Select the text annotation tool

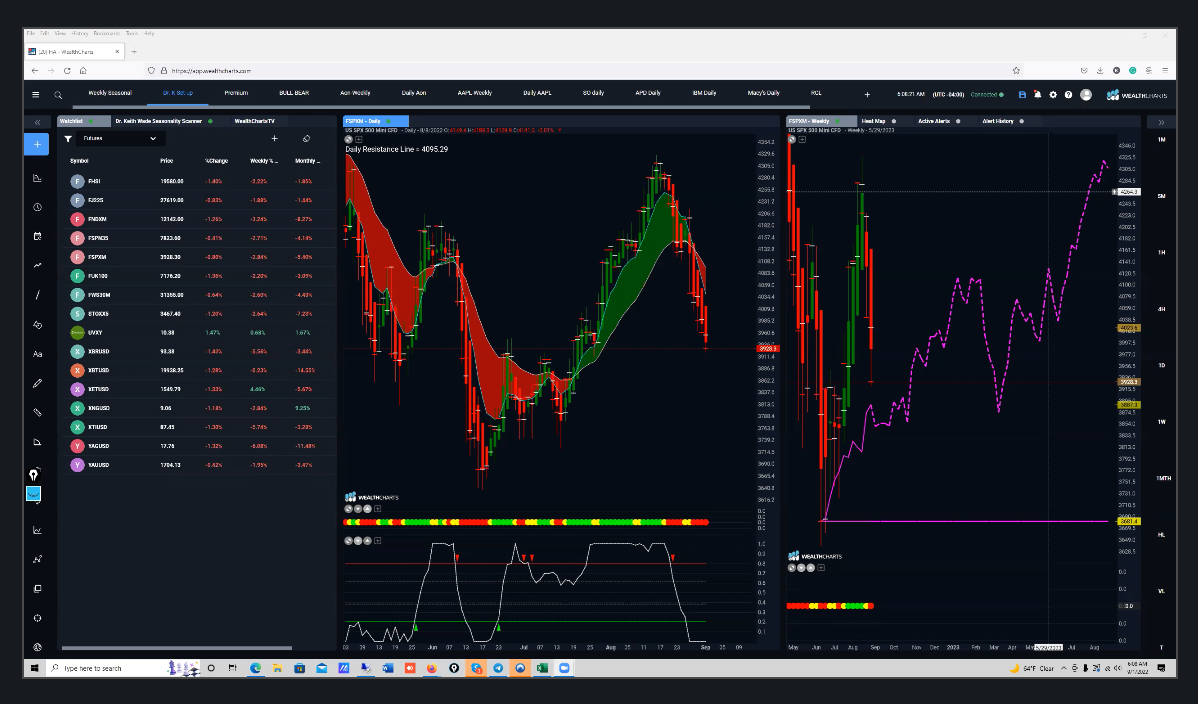(x=37, y=354)
